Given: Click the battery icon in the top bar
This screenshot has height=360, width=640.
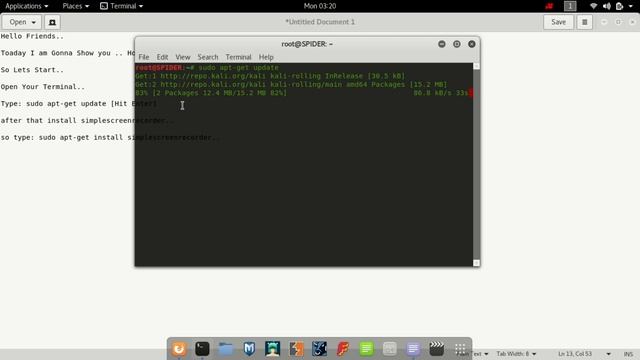Looking at the screenshot, I should [619, 6].
